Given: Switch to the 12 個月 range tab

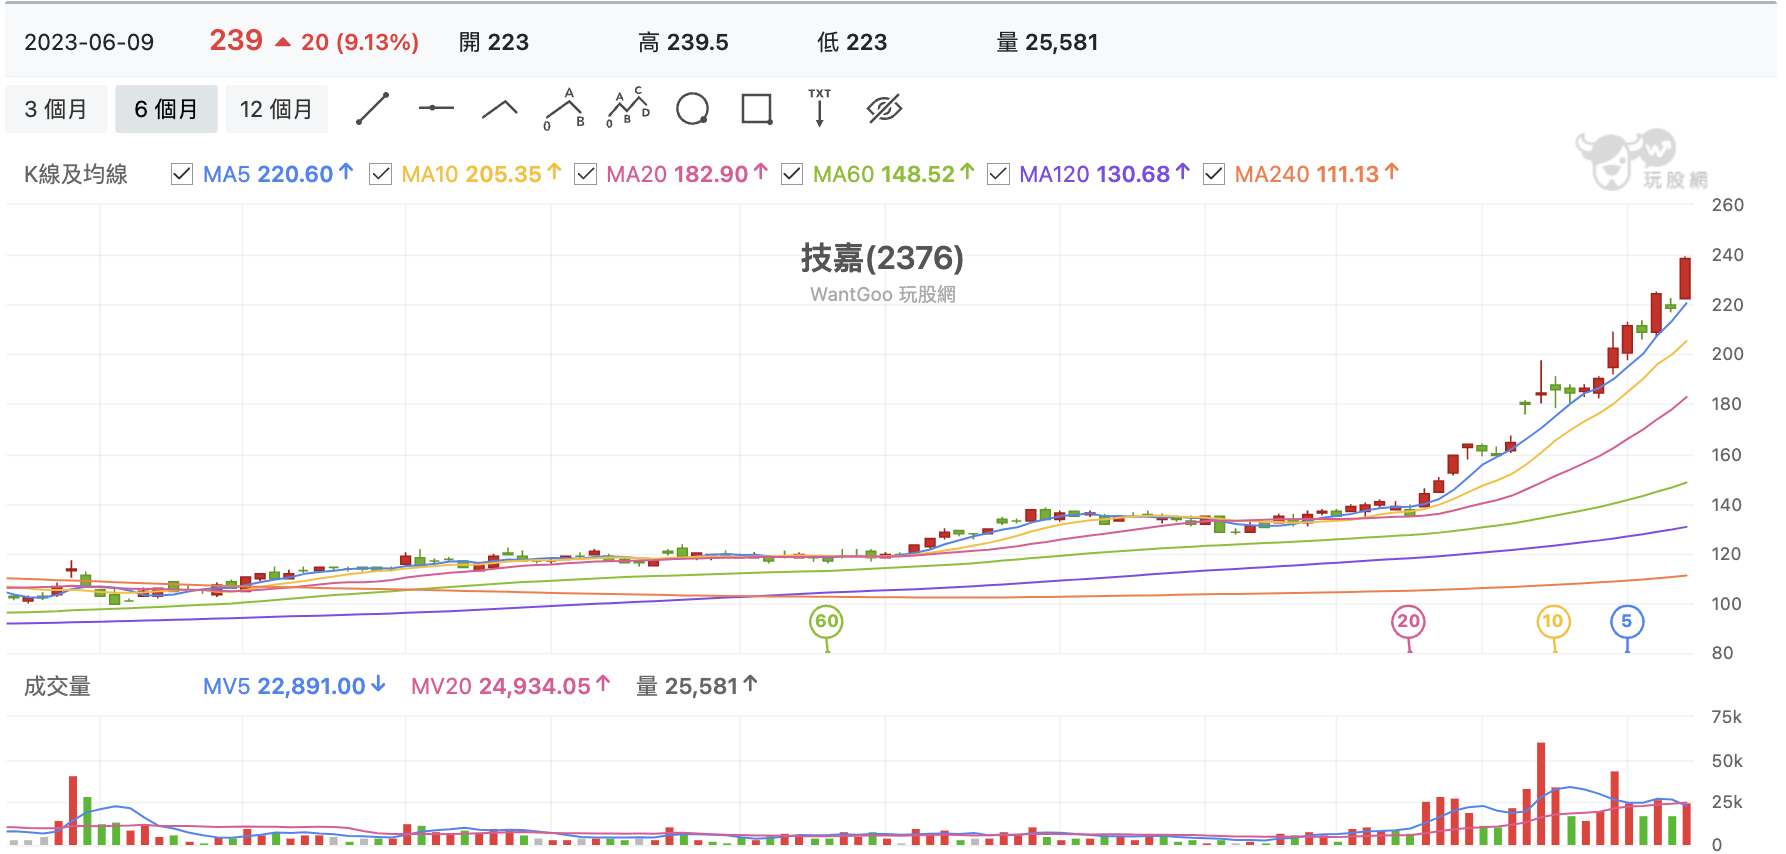Looking at the screenshot, I should [277, 109].
